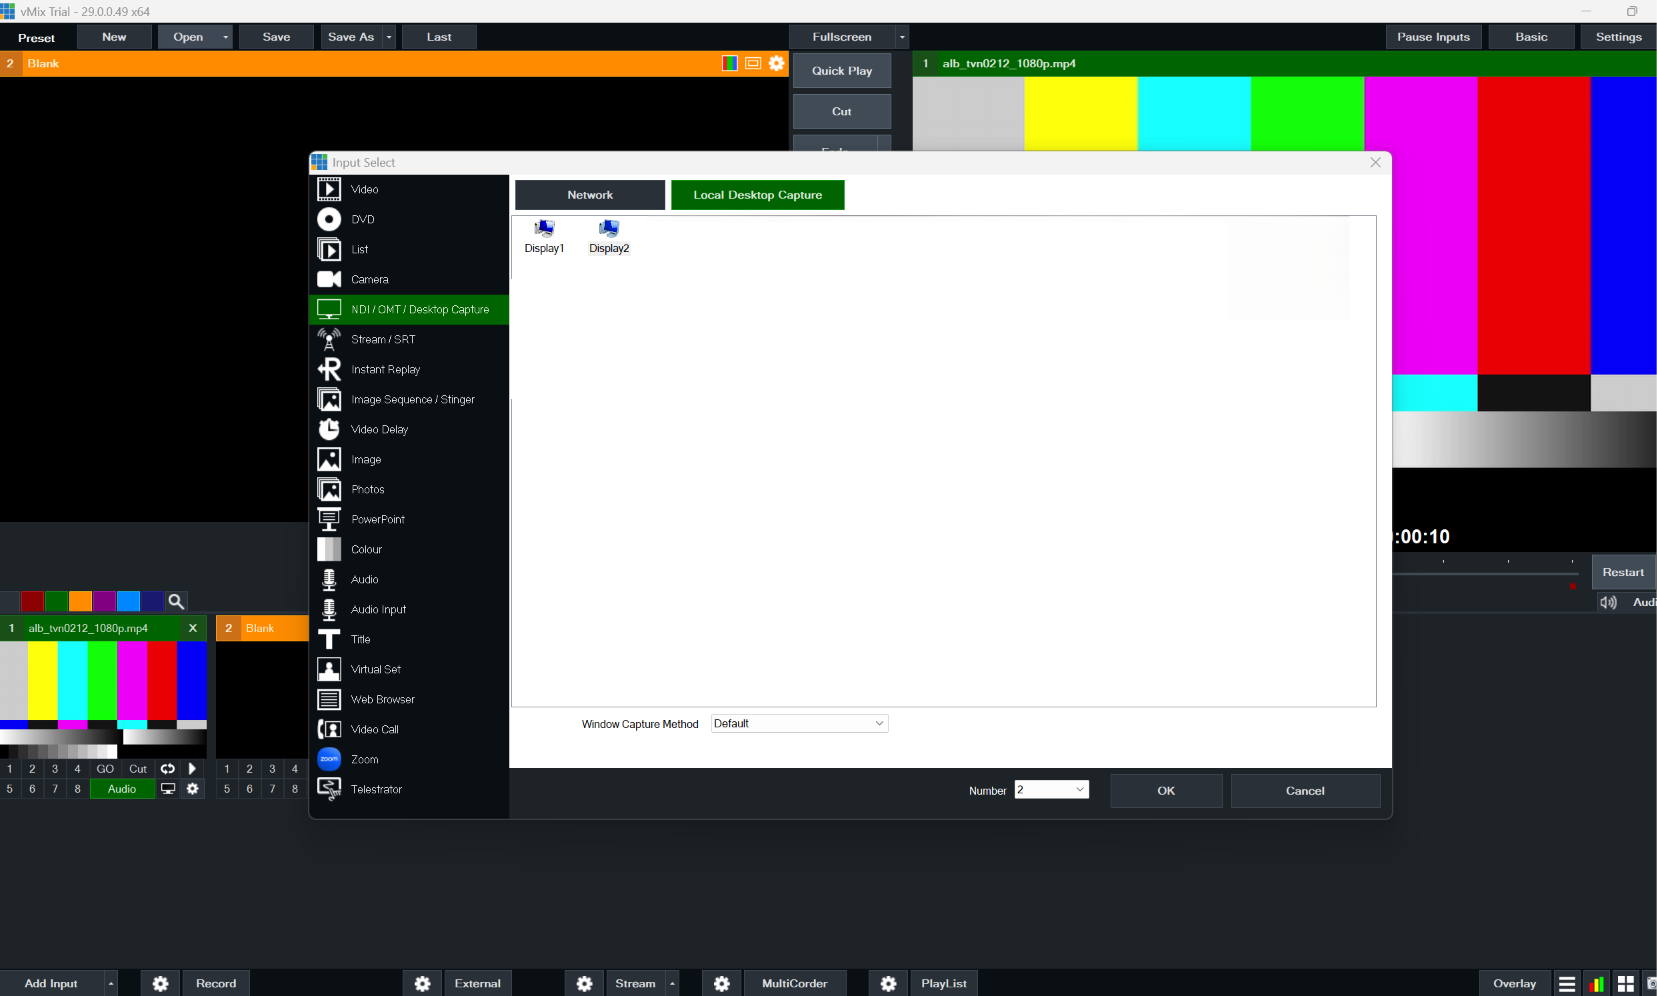Open preview colour correction icon
The width and height of the screenshot is (1657, 996).
coord(730,63)
